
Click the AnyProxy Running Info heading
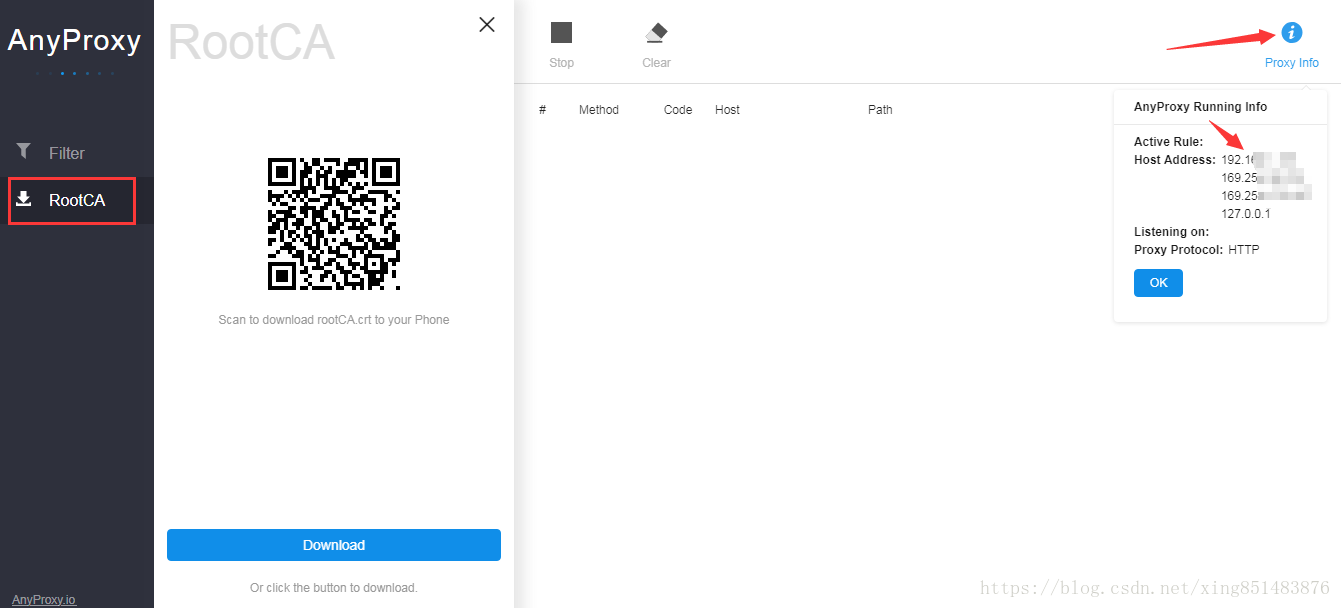(1200, 107)
